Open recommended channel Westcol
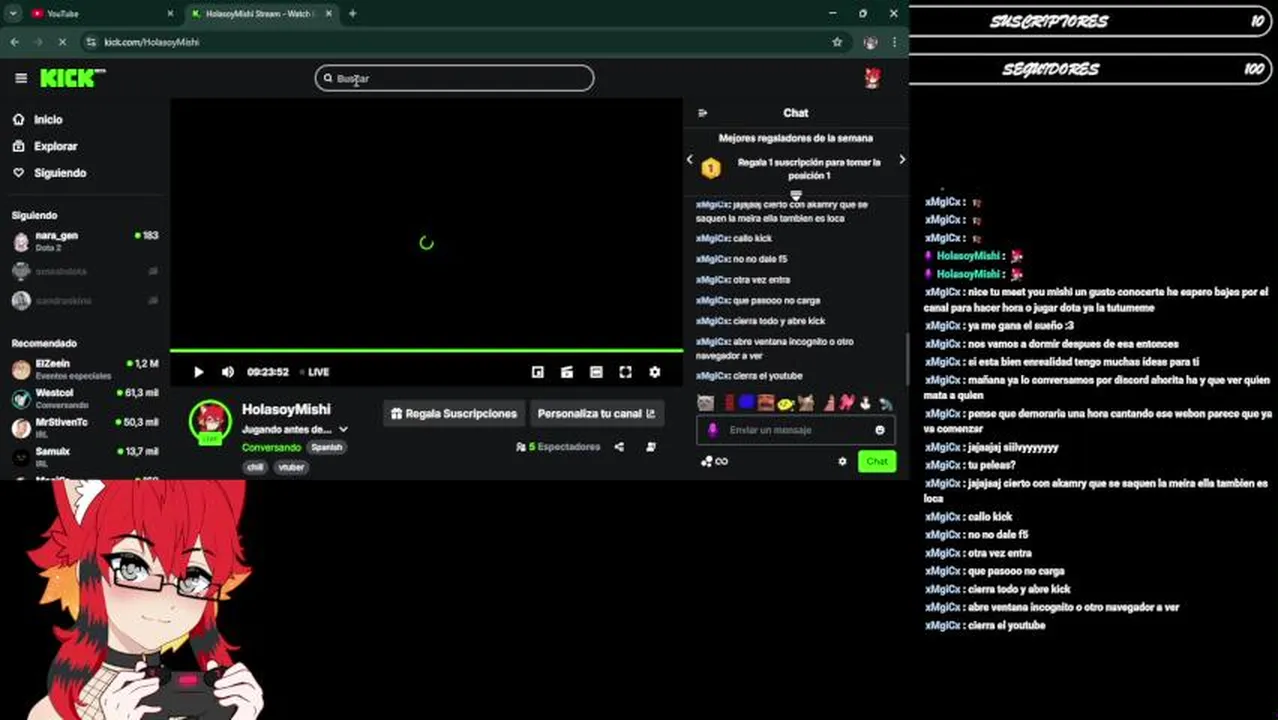1278x720 pixels. point(85,398)
